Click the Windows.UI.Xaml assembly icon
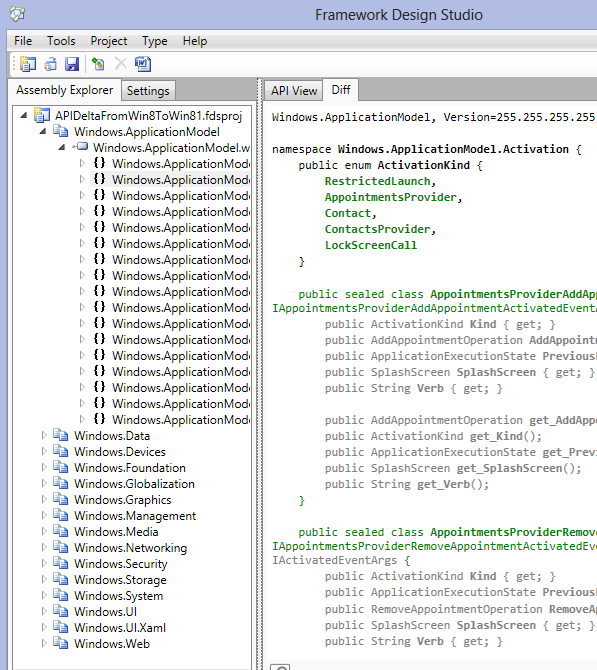 pyautogui.click(x=61, y=627)
